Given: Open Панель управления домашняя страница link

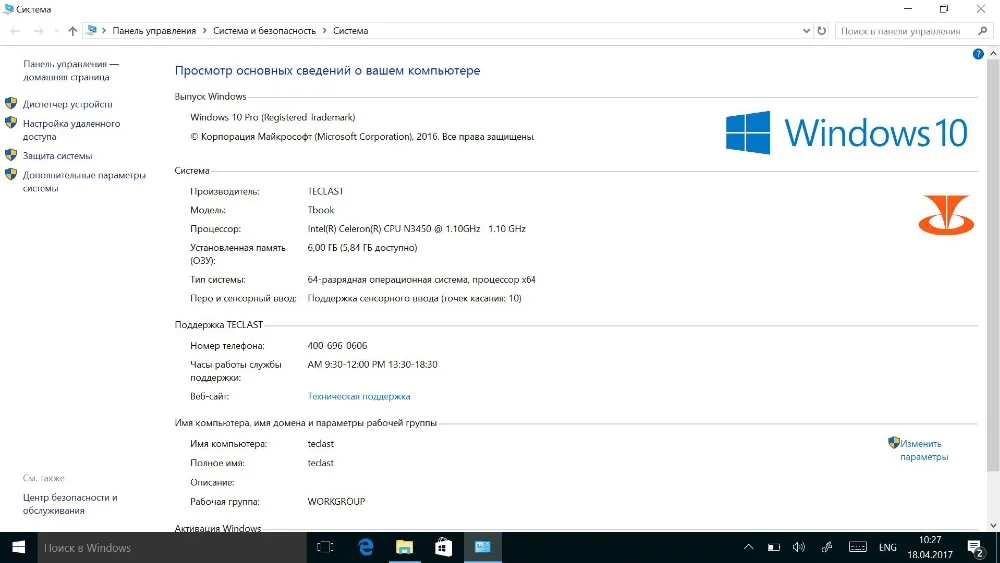Looking at the screenshot, I should point(71,70).
